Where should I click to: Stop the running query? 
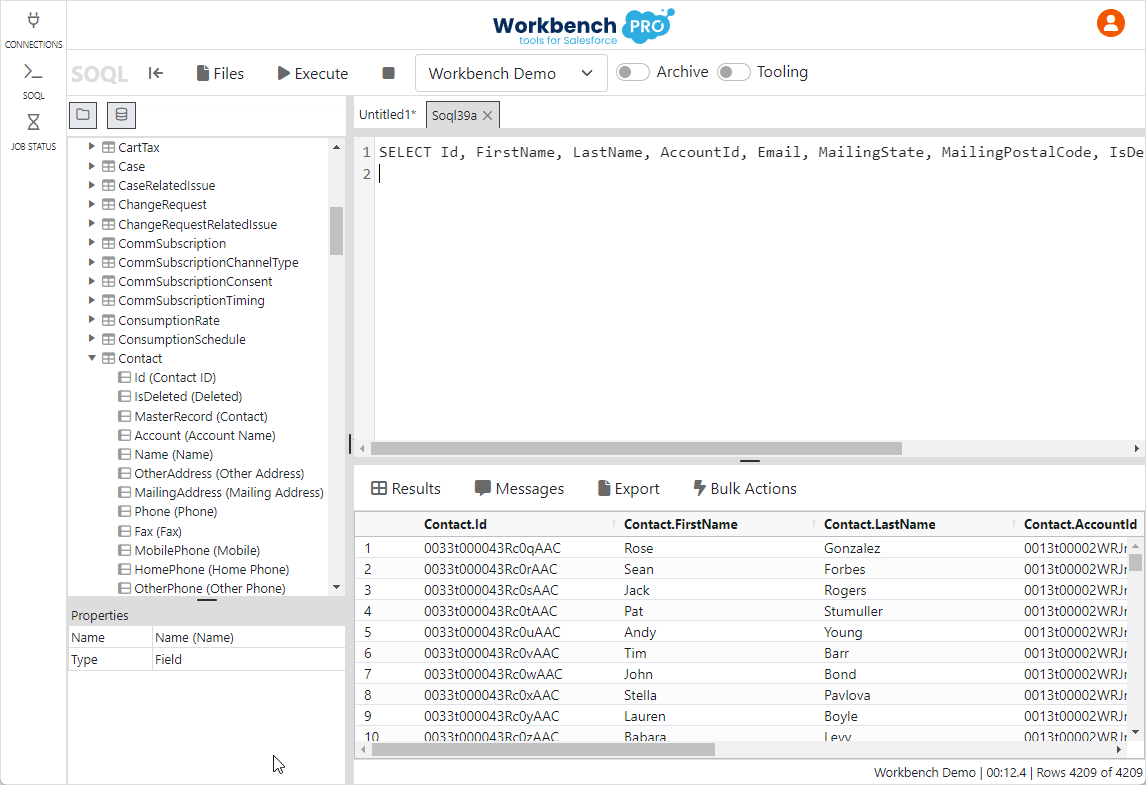coord(389,73)
